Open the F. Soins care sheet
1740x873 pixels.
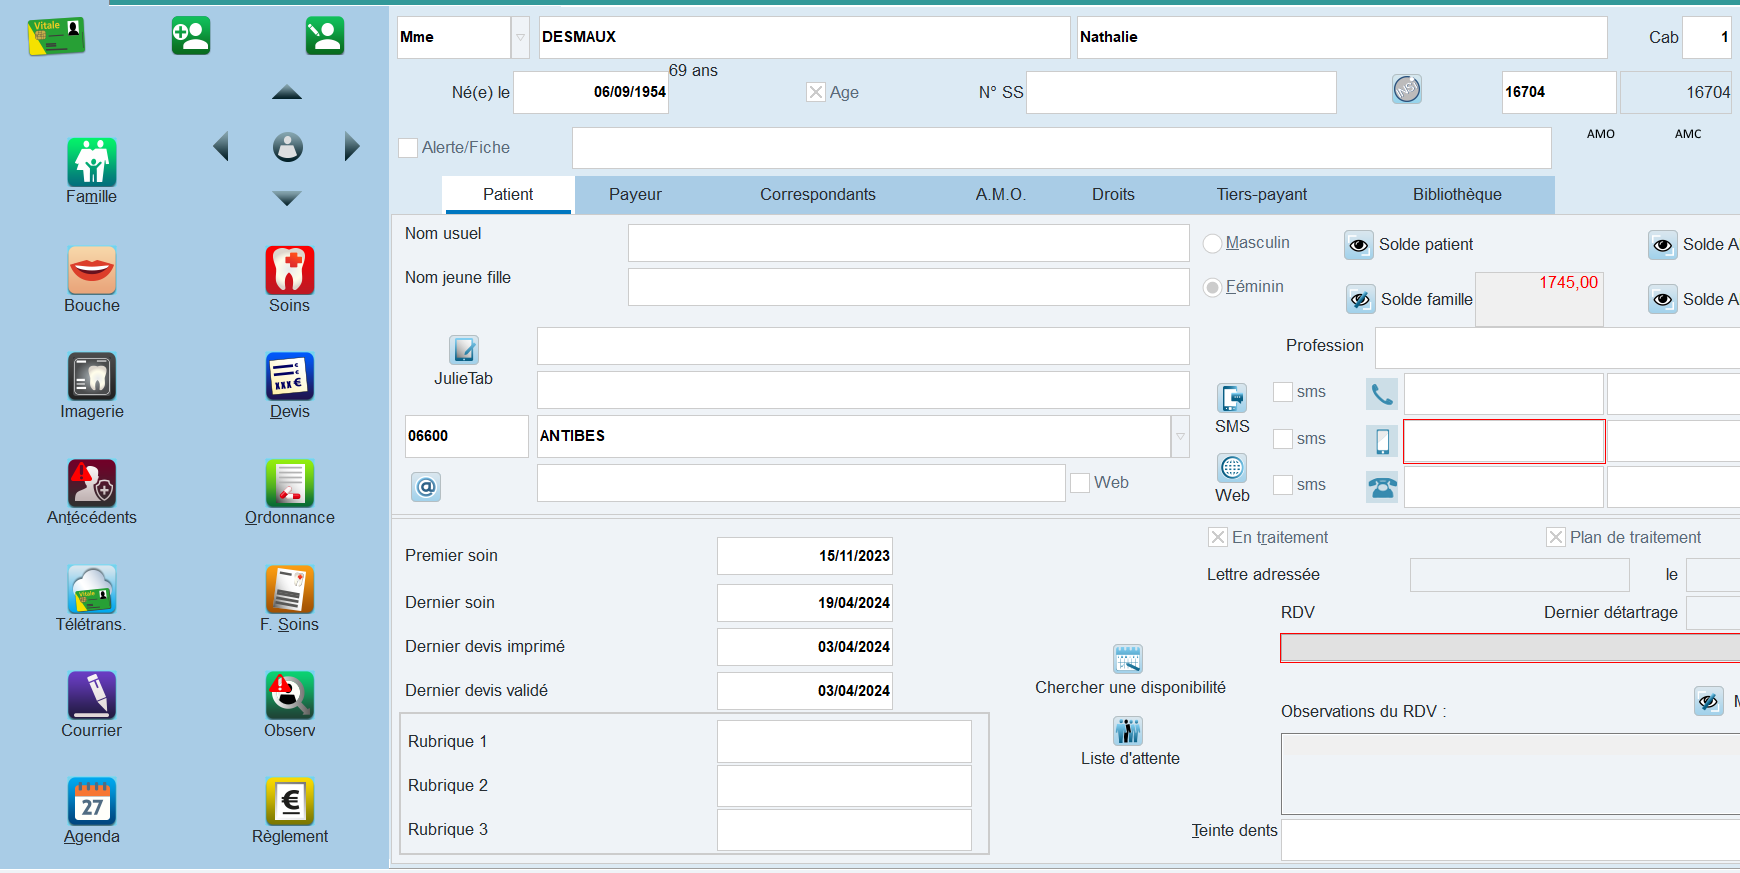pos(290,589)
